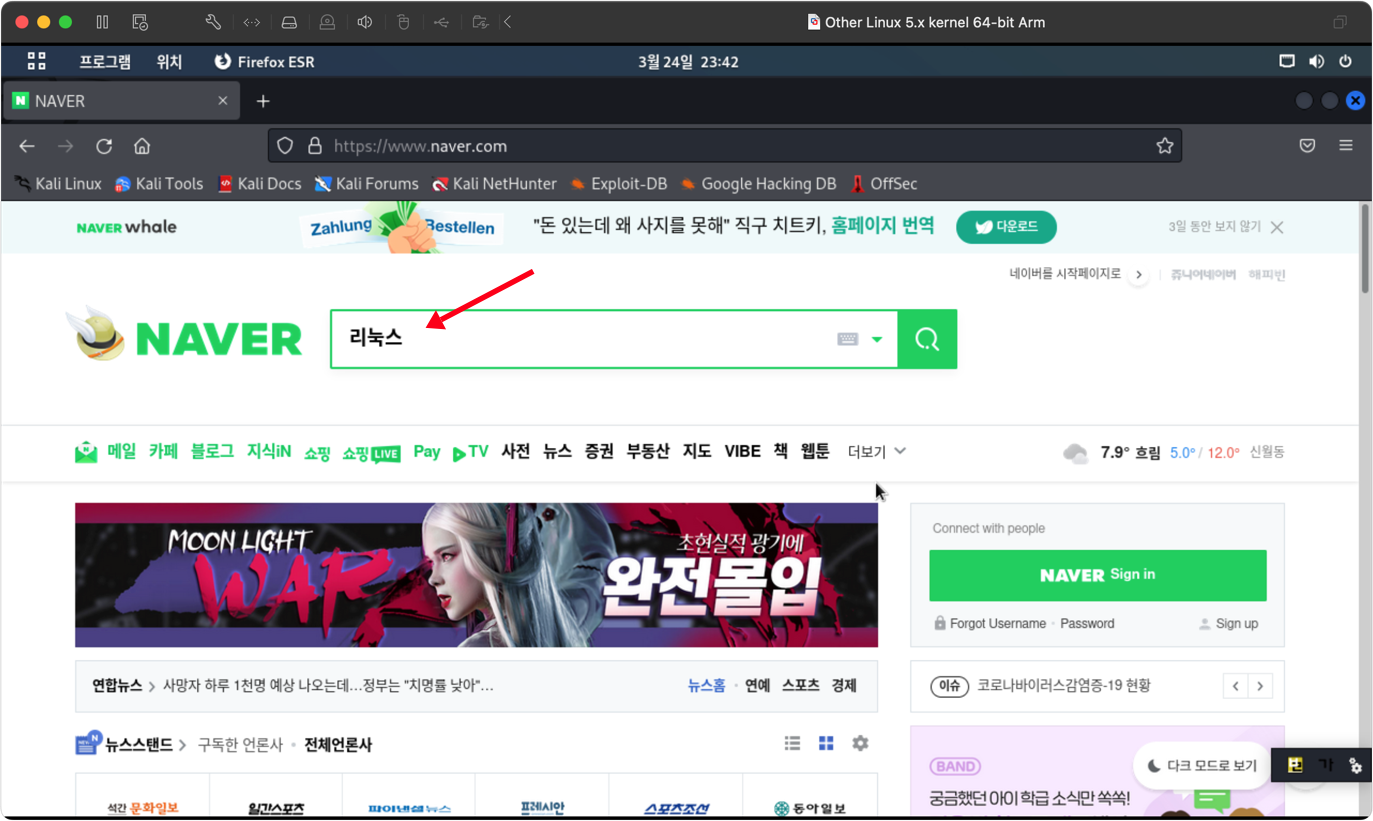The image size is (1373, 821).
Task: Open 카페 in Naver navigation
Action: tap(163, 452)
